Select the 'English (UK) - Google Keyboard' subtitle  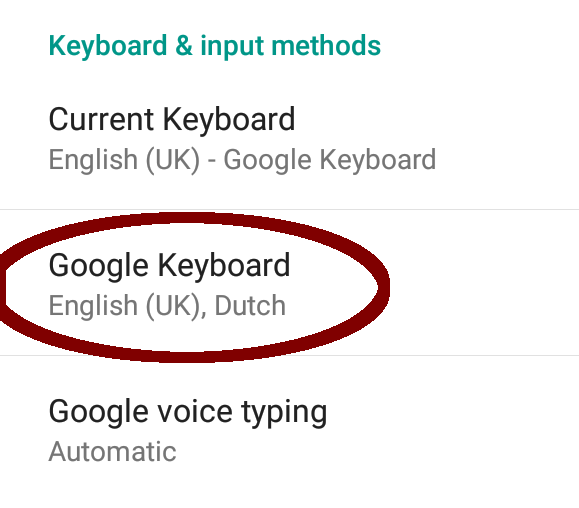click(x=242, y=160)
